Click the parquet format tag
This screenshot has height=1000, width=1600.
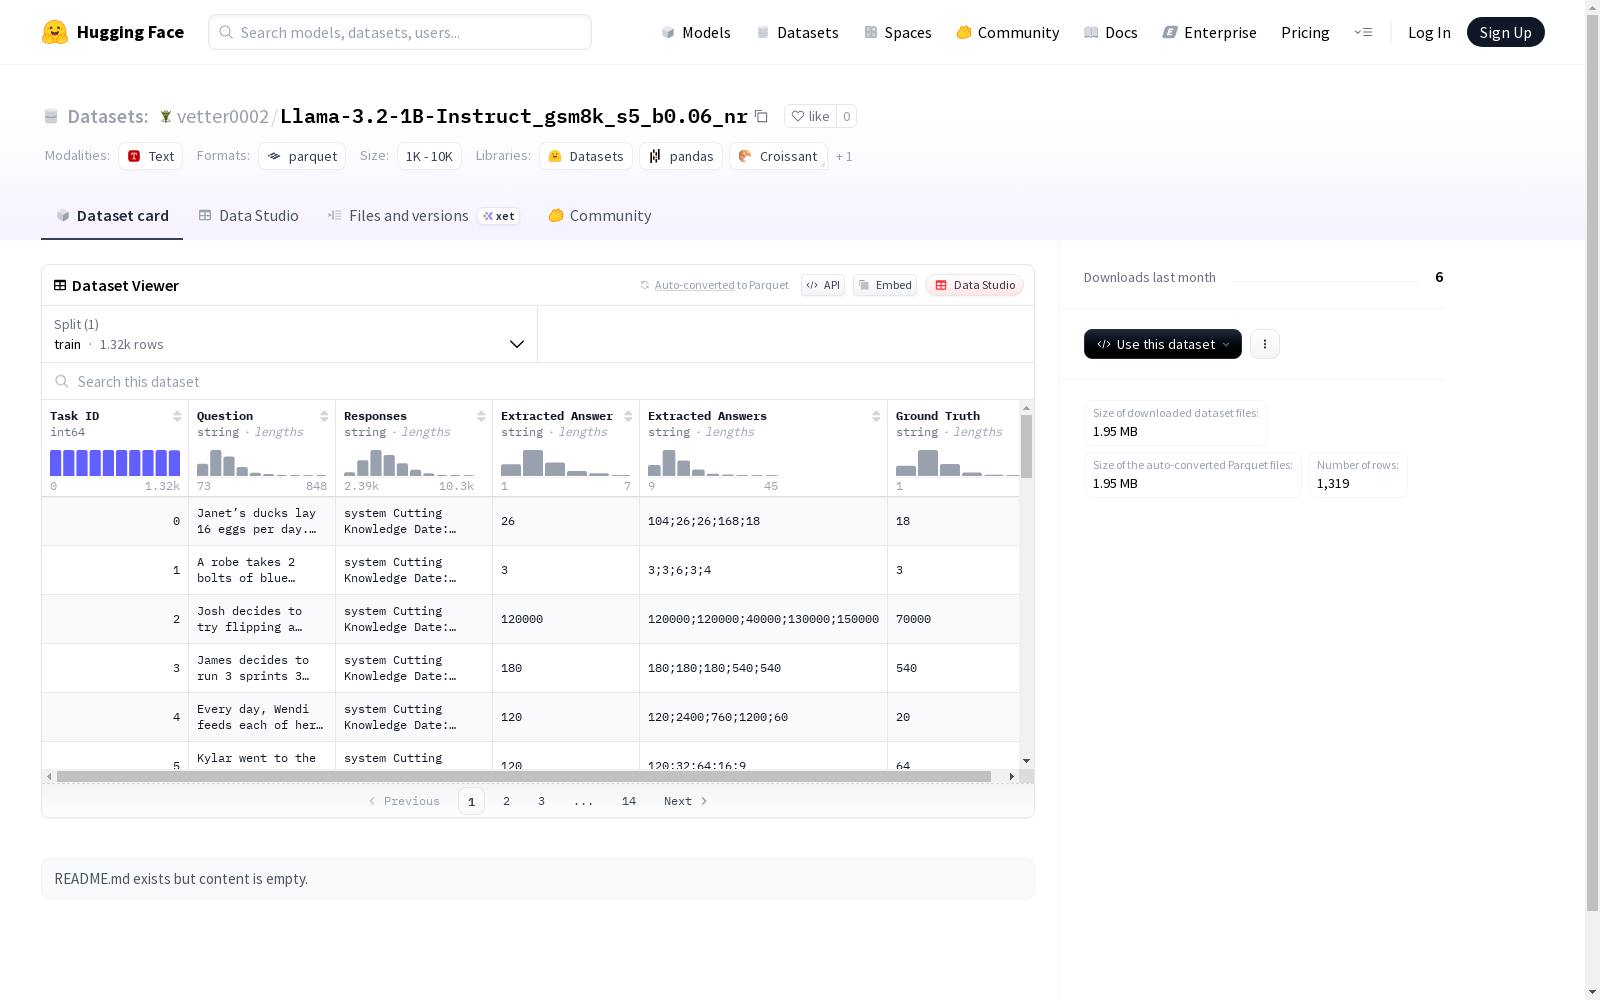click(x=302, y=156)
